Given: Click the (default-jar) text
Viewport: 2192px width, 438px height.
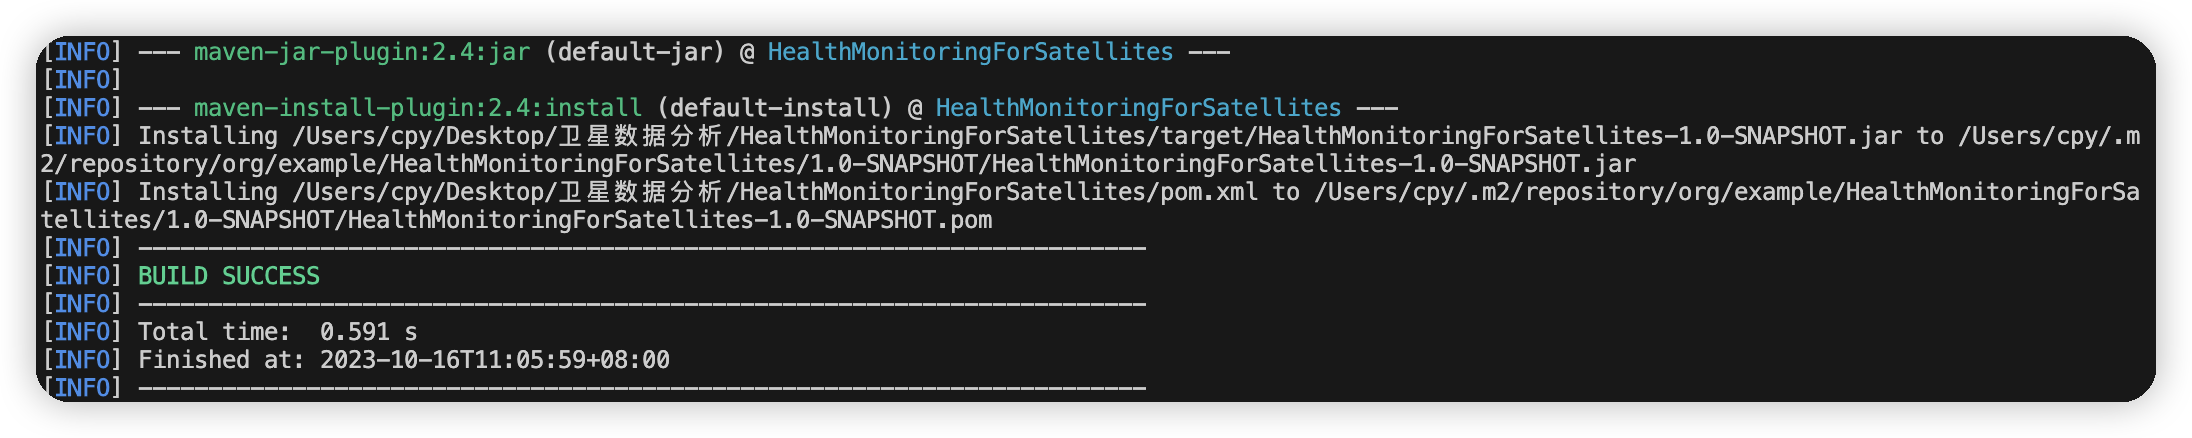Looking at the screenshot, I should (x=635, y=52).
